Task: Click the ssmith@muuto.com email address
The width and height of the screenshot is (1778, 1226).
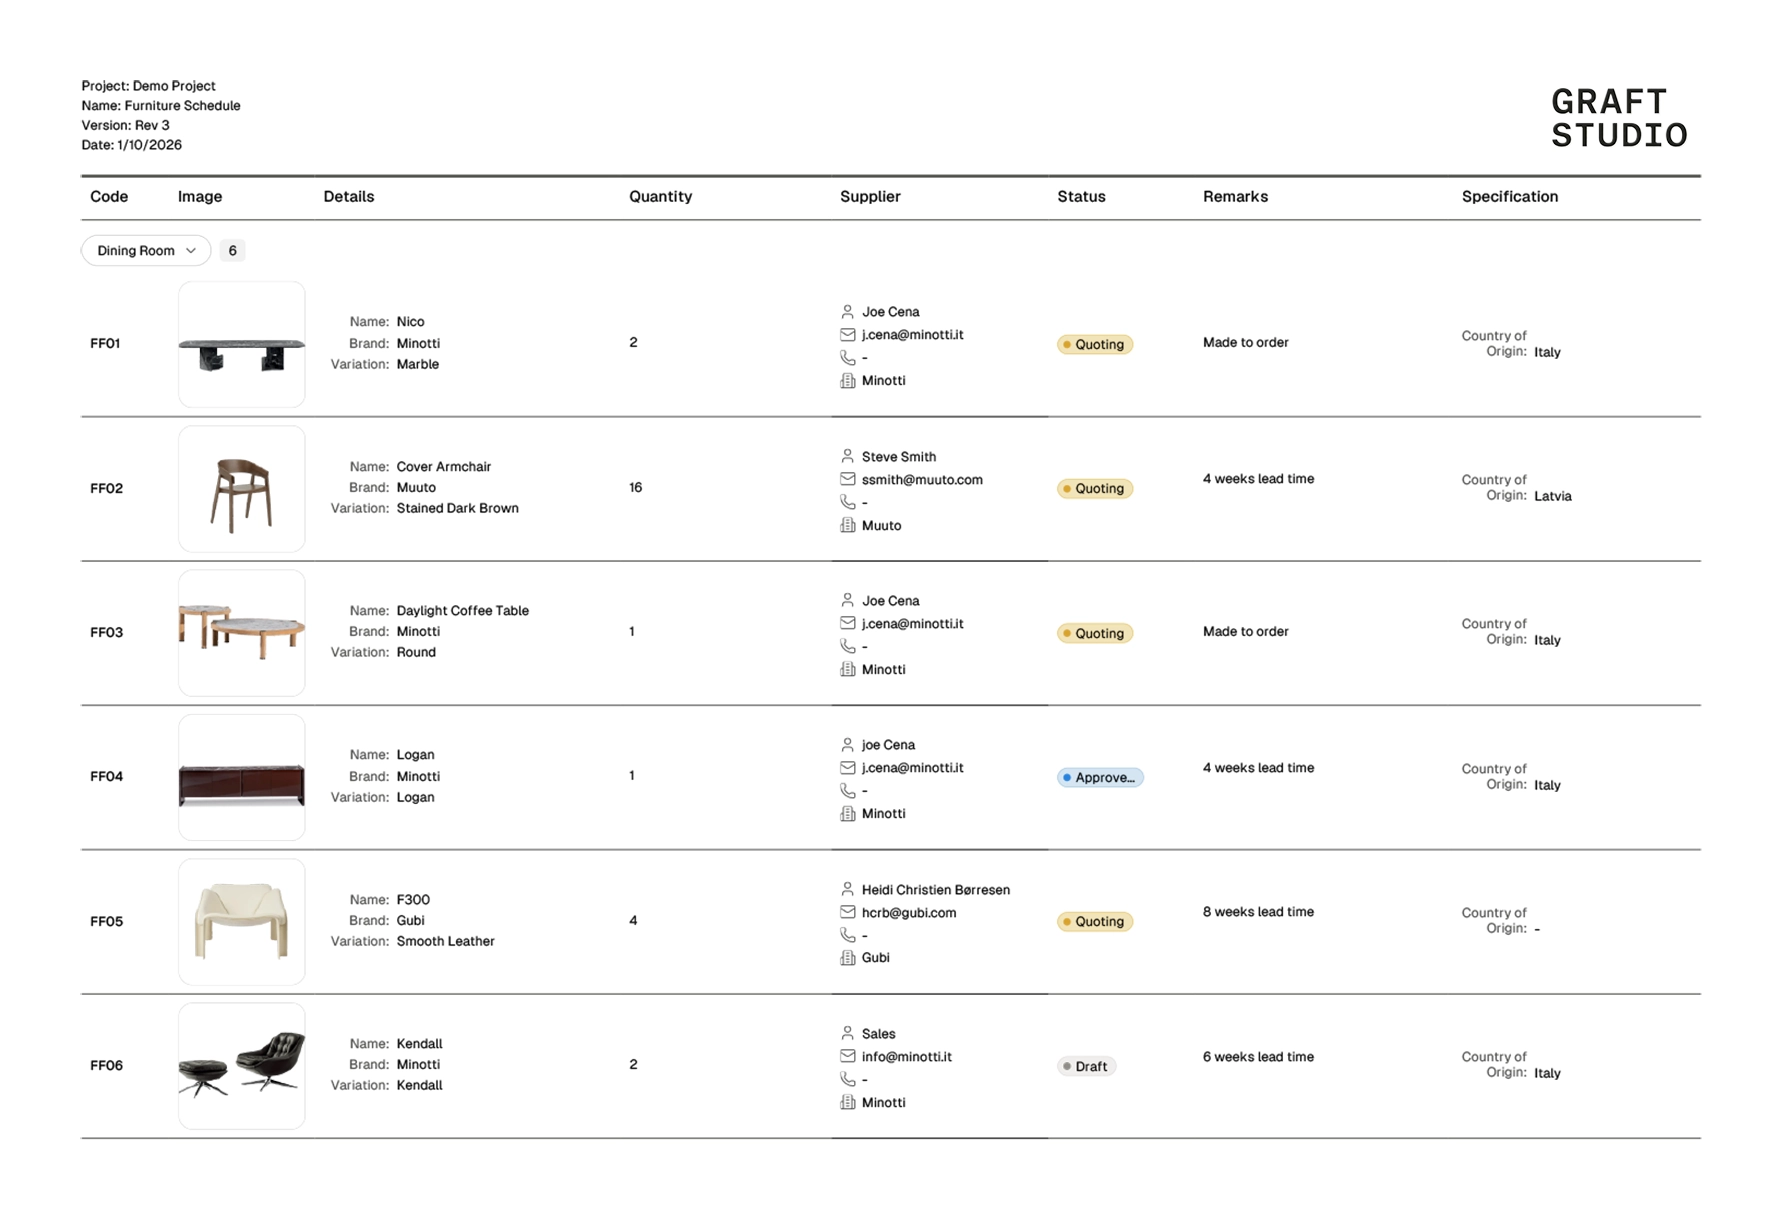Action: pos(922,480)
